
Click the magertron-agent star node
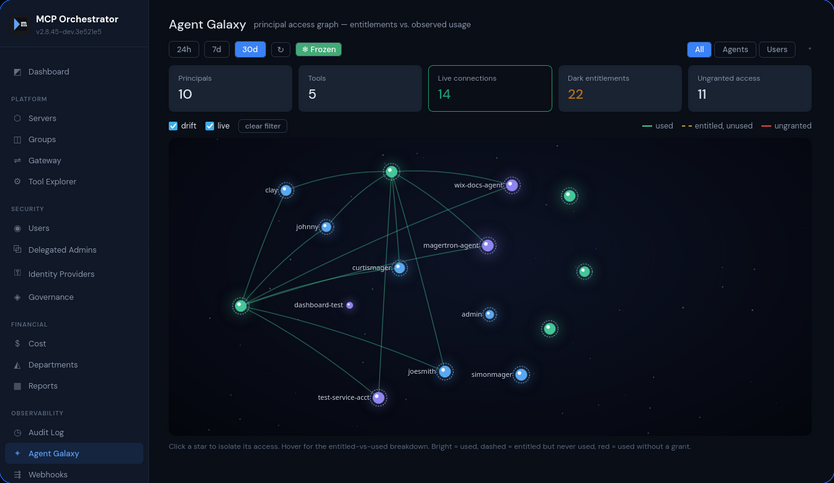pos(488,245)
